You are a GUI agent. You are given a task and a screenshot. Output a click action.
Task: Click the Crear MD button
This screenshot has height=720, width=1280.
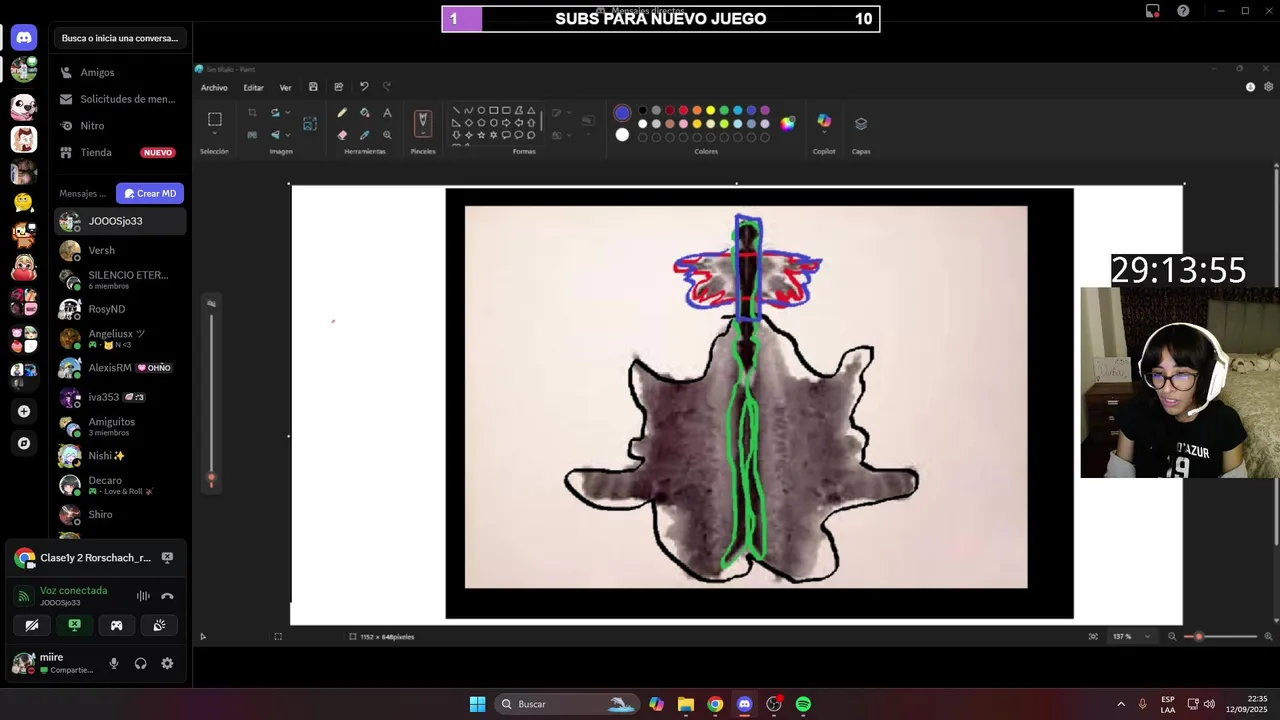pos(150,194)
